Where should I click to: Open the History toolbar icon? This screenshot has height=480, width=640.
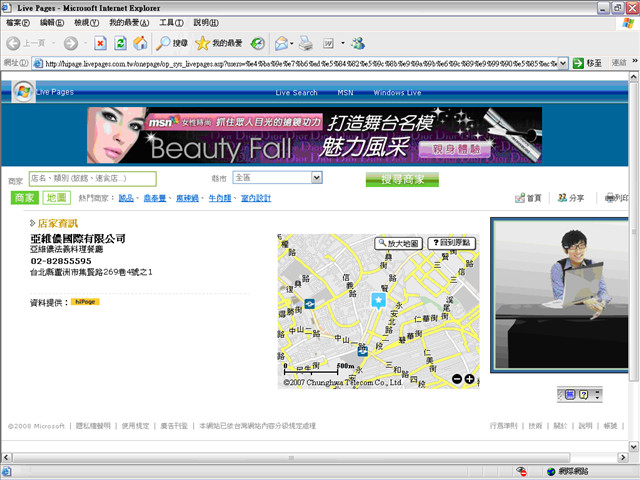(x=258, y=43)
